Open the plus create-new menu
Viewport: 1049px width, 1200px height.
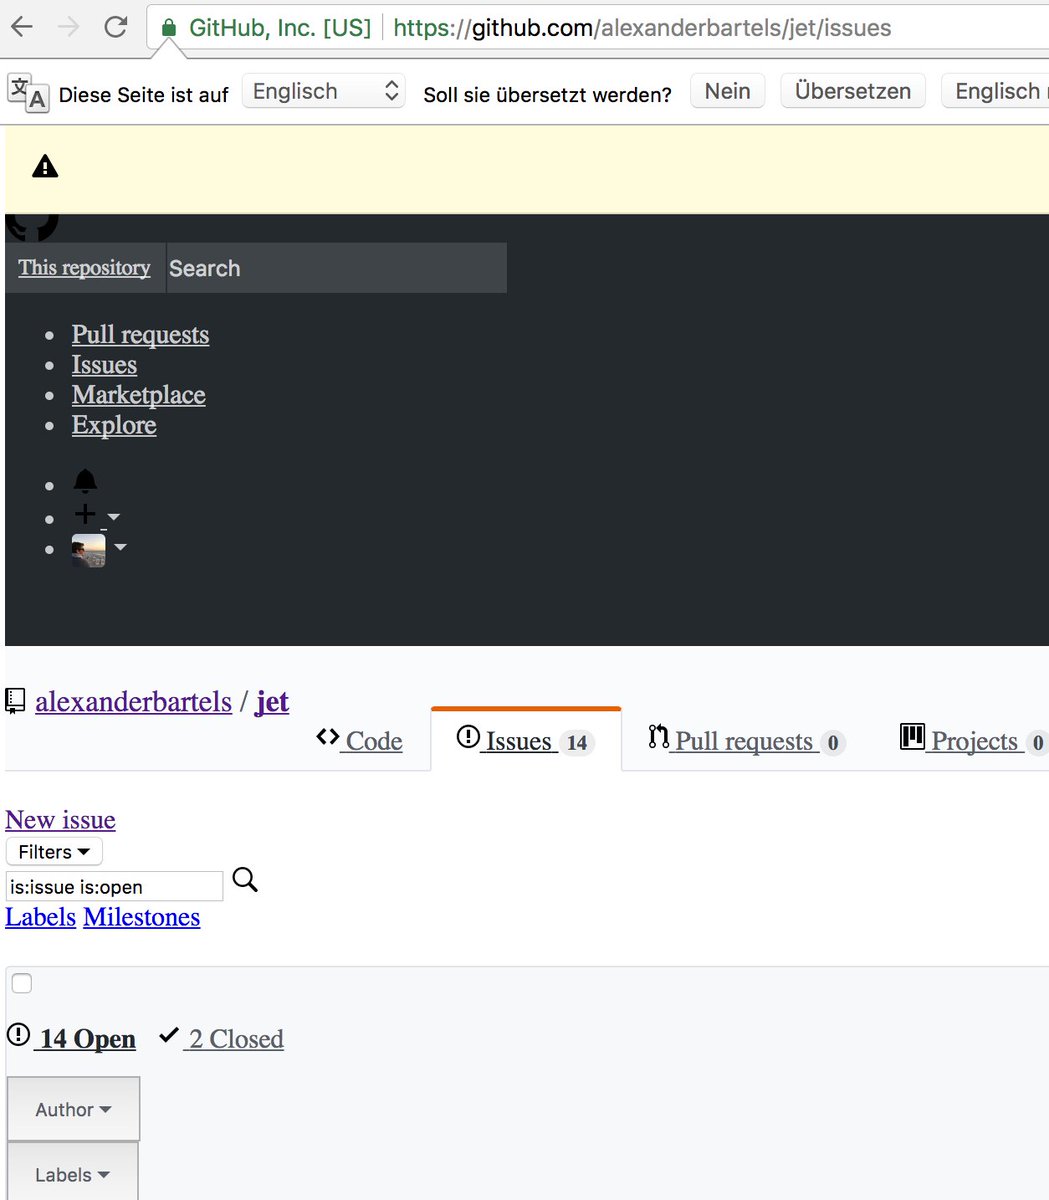96,515
